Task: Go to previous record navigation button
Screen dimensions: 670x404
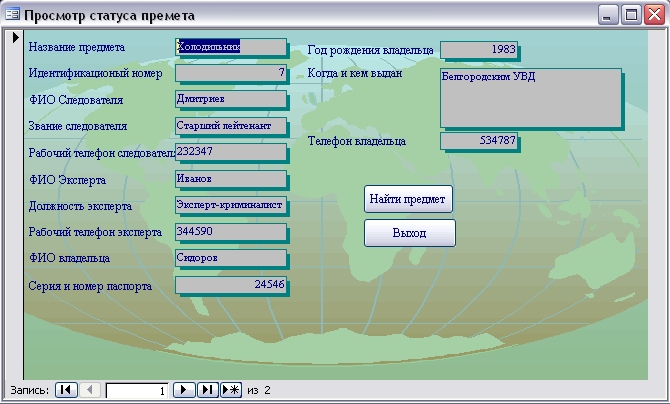Action: [90, 390]
